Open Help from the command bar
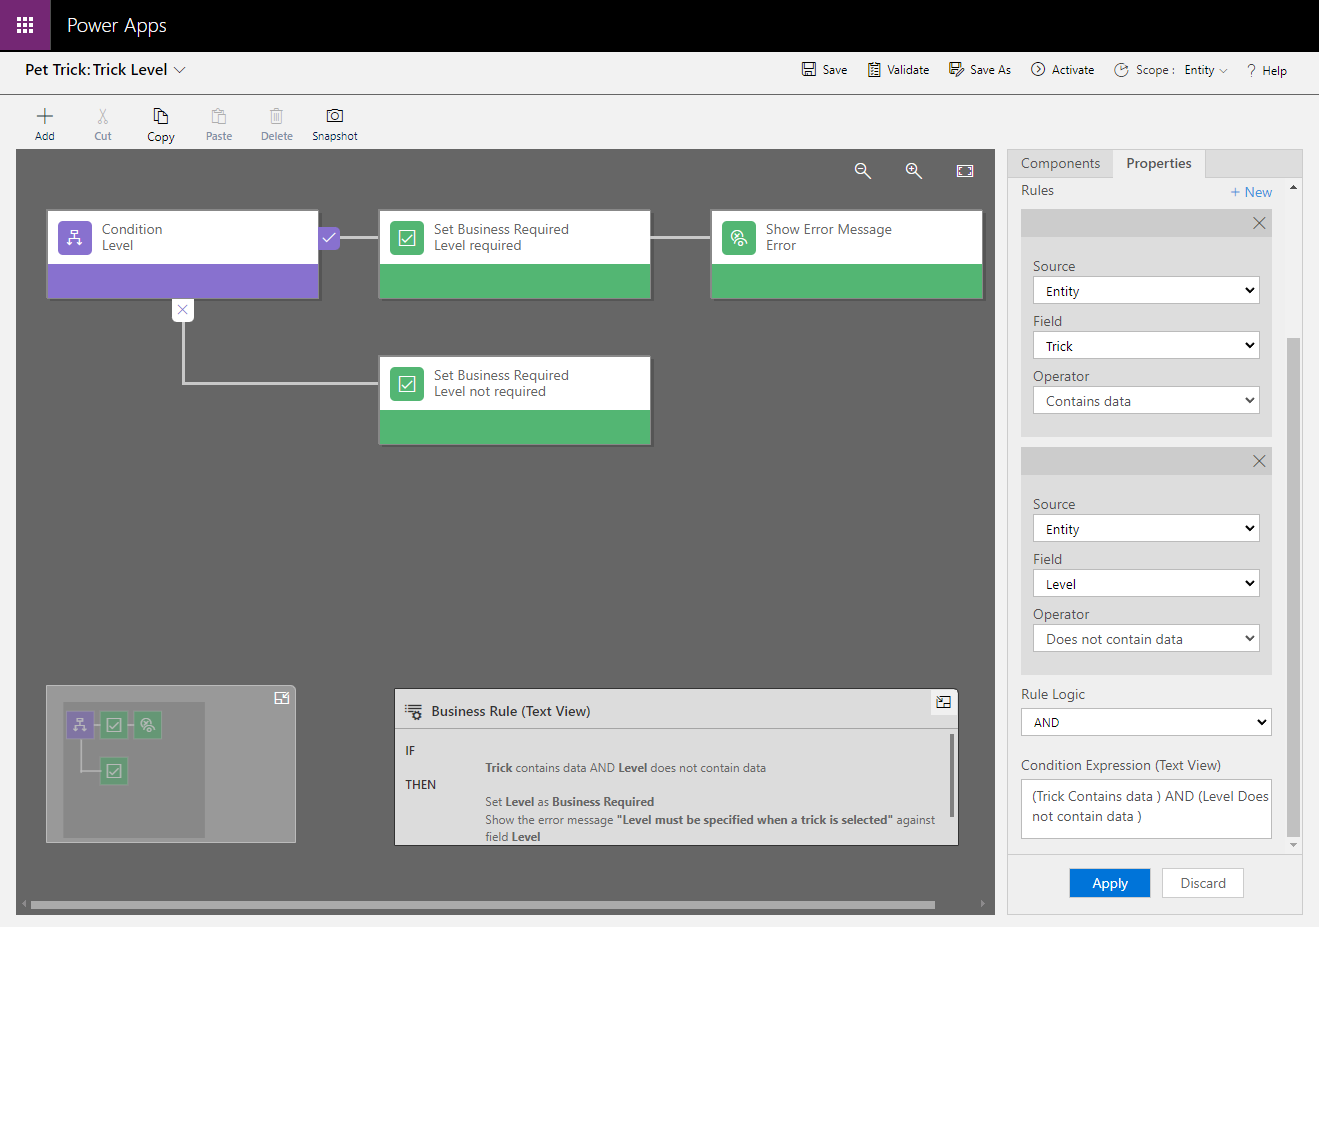This screenshot has width=1319, height=1131. coord(1266,70)
